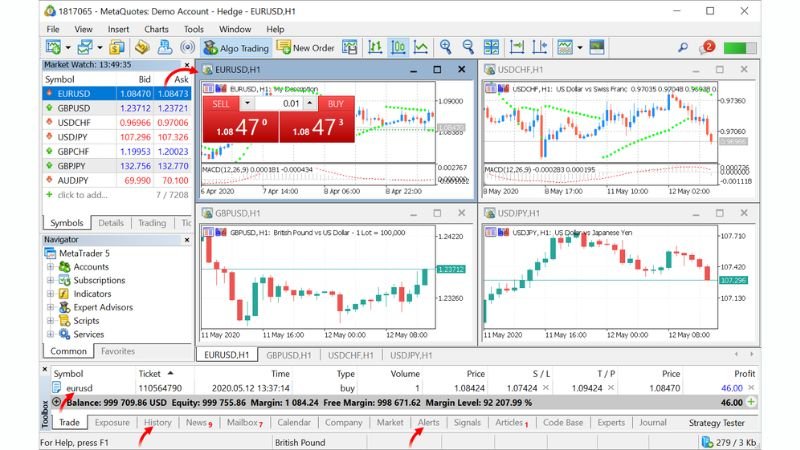
Task: Open the New Chart dropdown arrow
Action: [68, 48]
